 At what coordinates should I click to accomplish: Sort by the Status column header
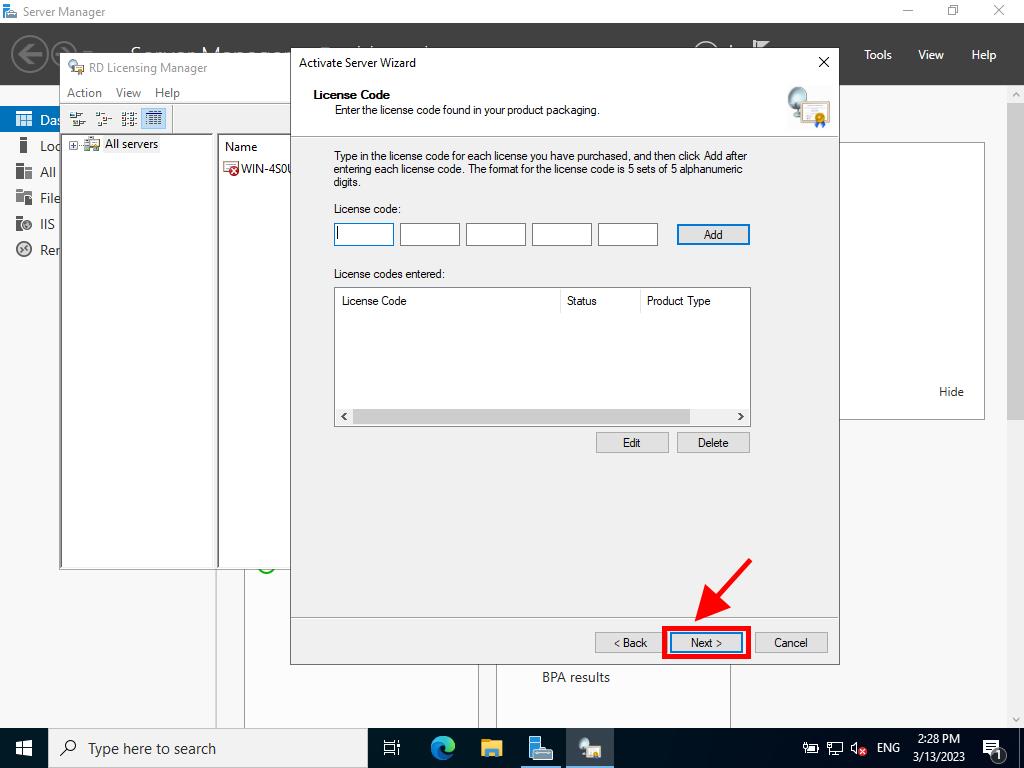pyautogui.click(x=581, y=301)
